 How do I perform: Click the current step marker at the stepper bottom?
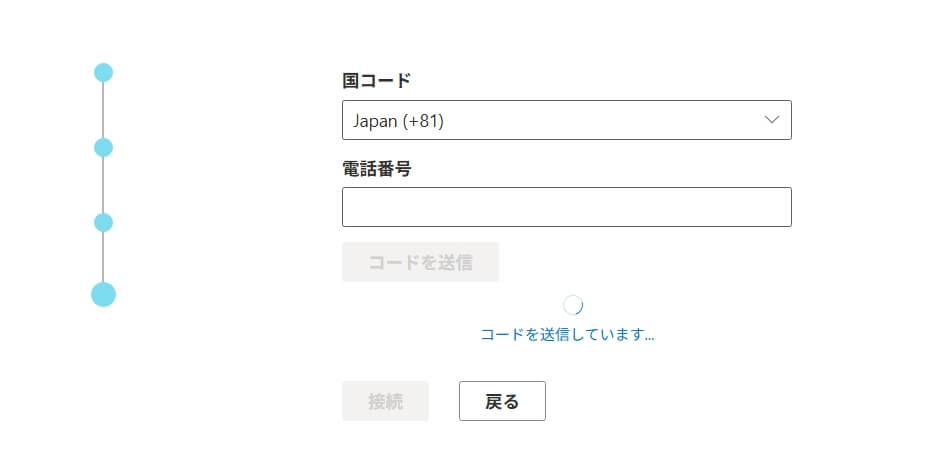(x=103, y=294)
